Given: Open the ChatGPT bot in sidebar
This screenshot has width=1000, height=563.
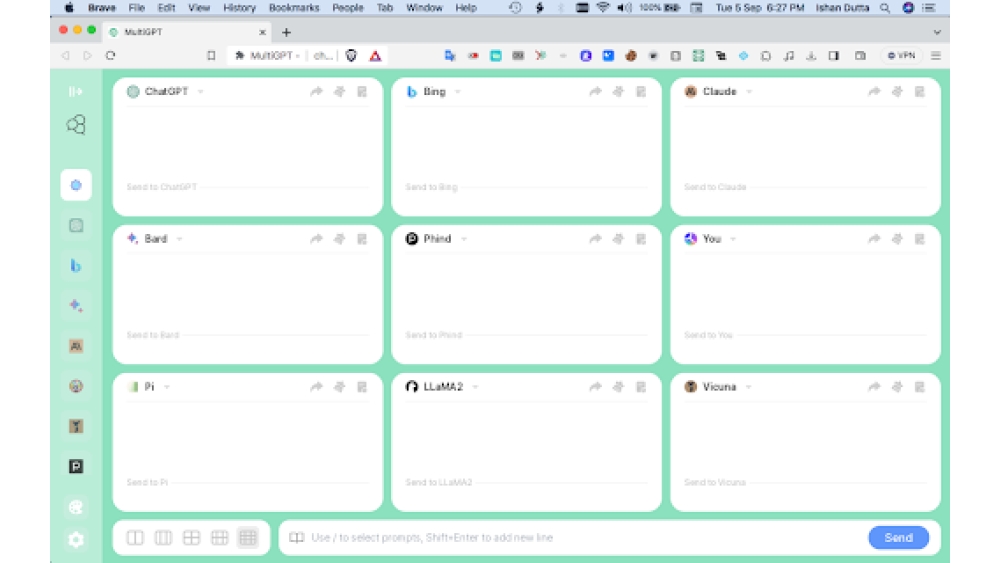Looking at the screenshot, I should click(76, 226).
